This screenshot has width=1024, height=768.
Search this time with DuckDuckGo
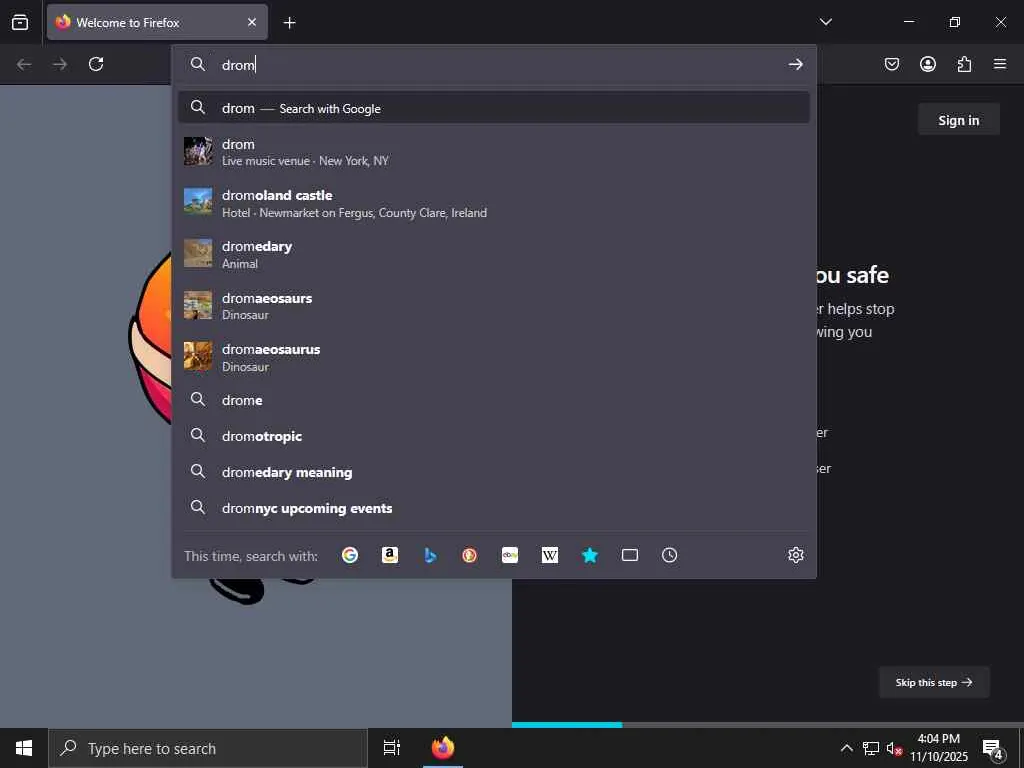pos(470,555)
